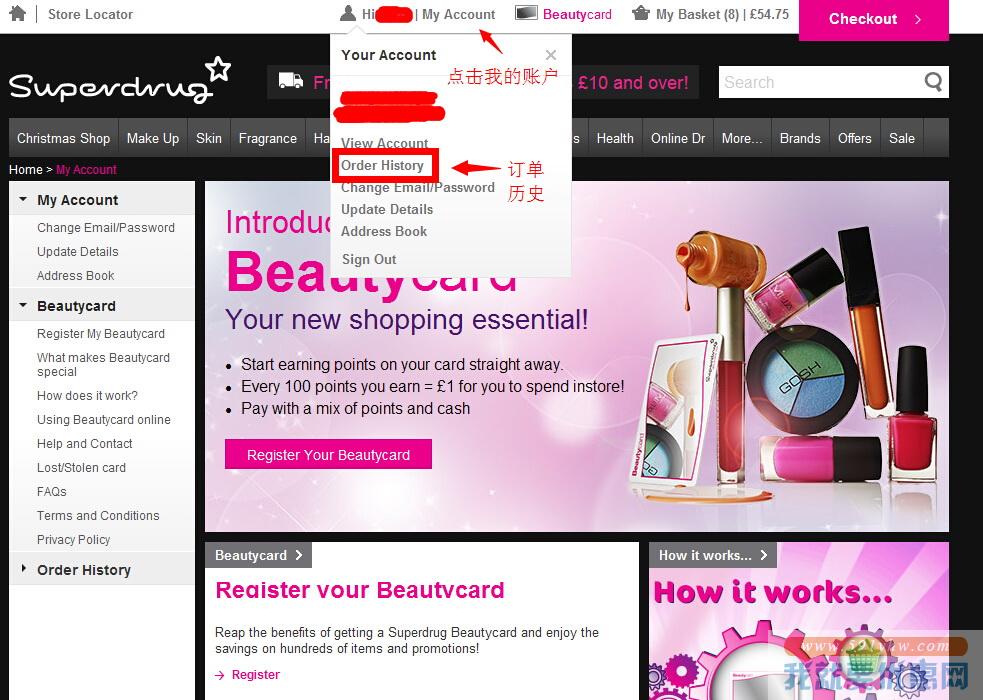The image size is (983, 700).
Task: Open the How it works... panel header
Action: [x=713, y=555]
